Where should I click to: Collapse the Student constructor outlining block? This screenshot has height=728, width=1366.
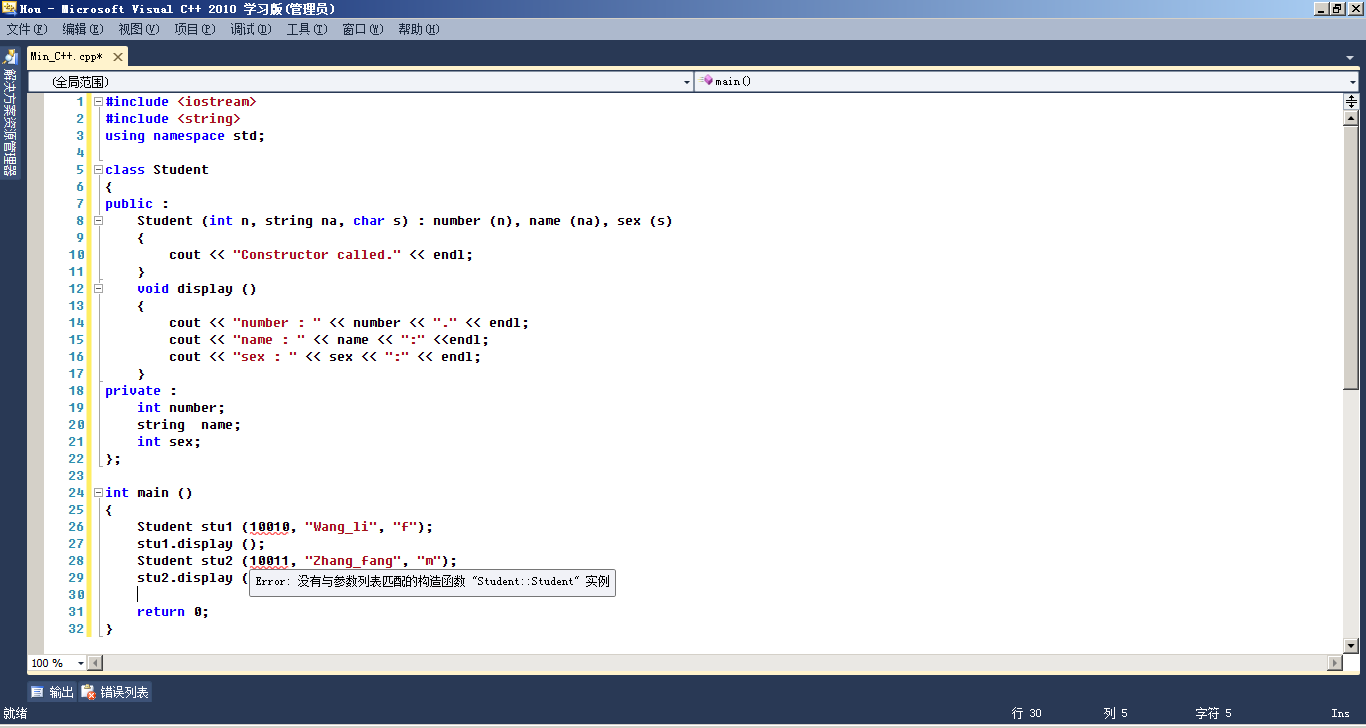tap(98, 221)
